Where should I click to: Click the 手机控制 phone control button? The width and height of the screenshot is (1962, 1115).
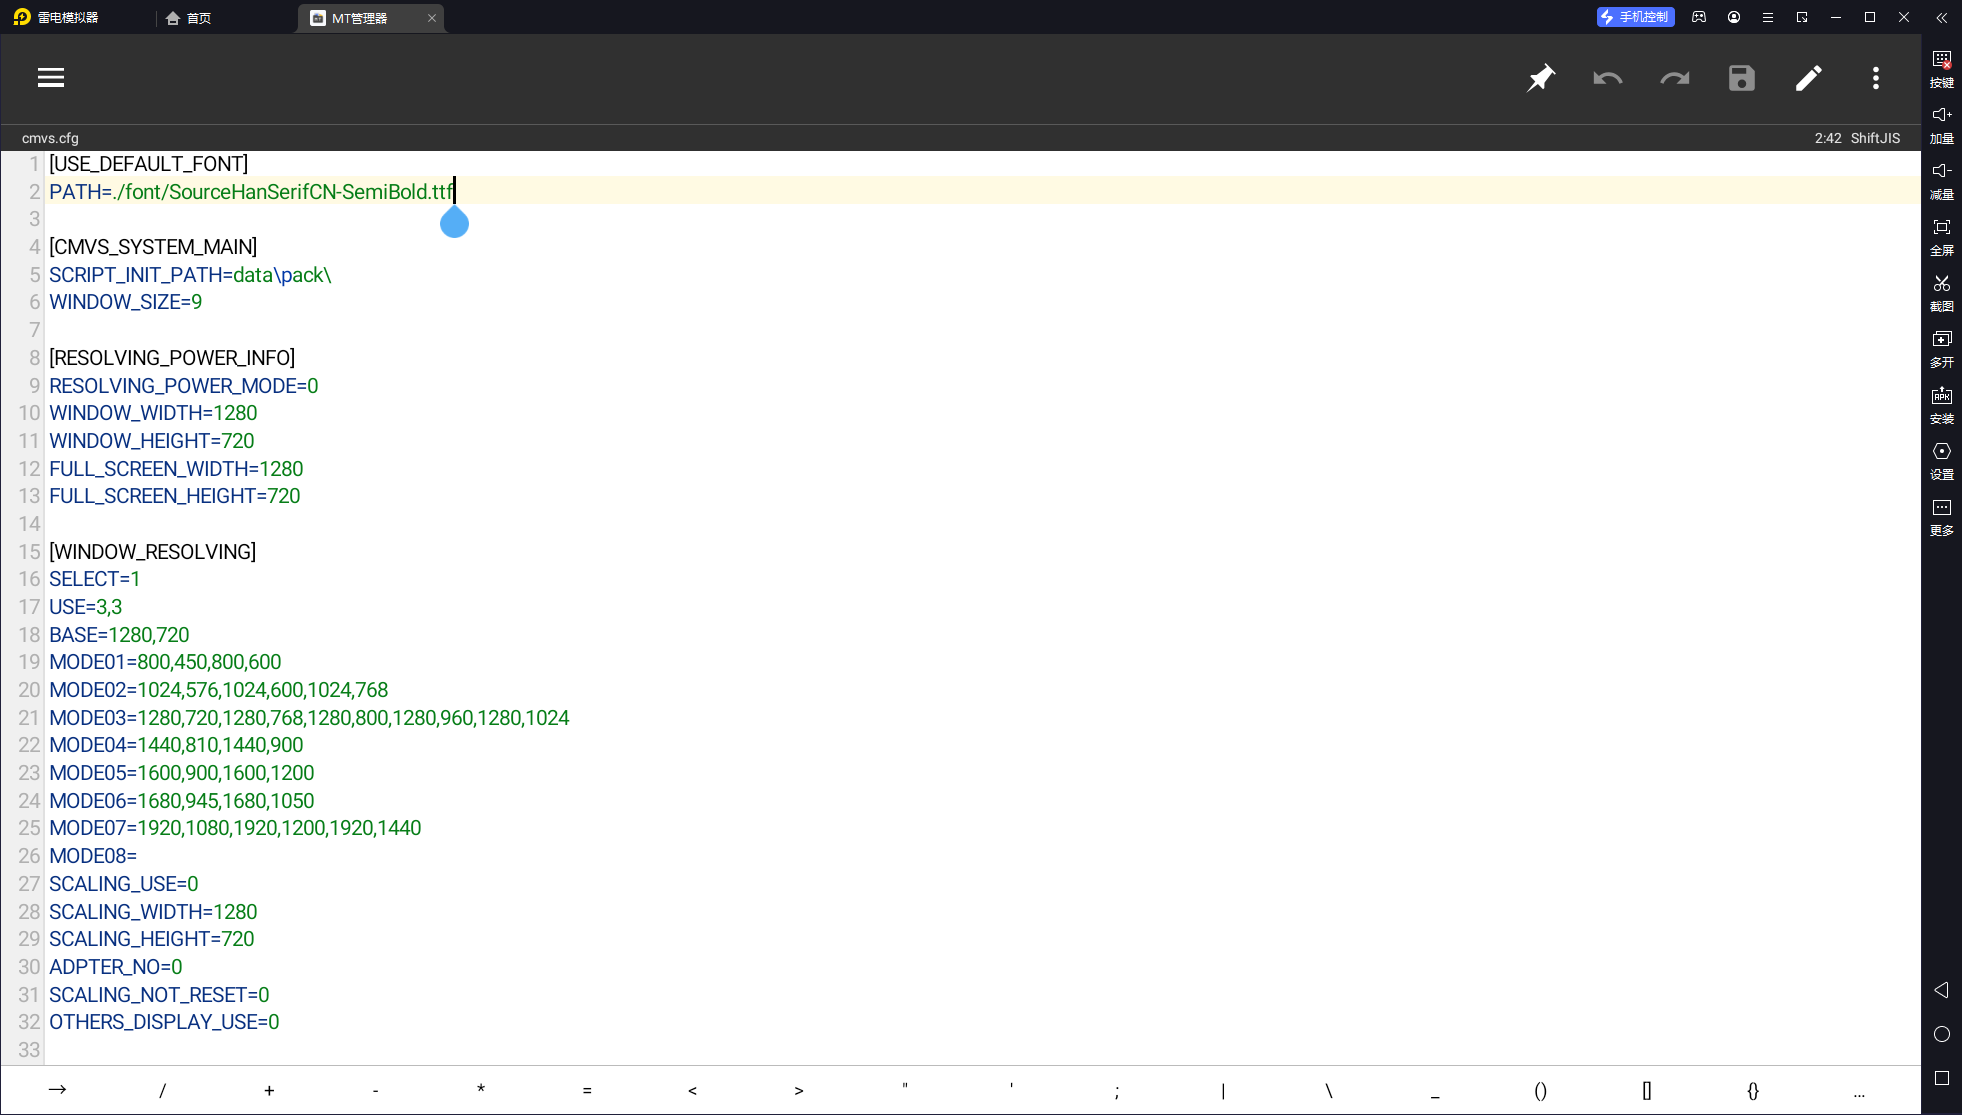coord(1635,17)
